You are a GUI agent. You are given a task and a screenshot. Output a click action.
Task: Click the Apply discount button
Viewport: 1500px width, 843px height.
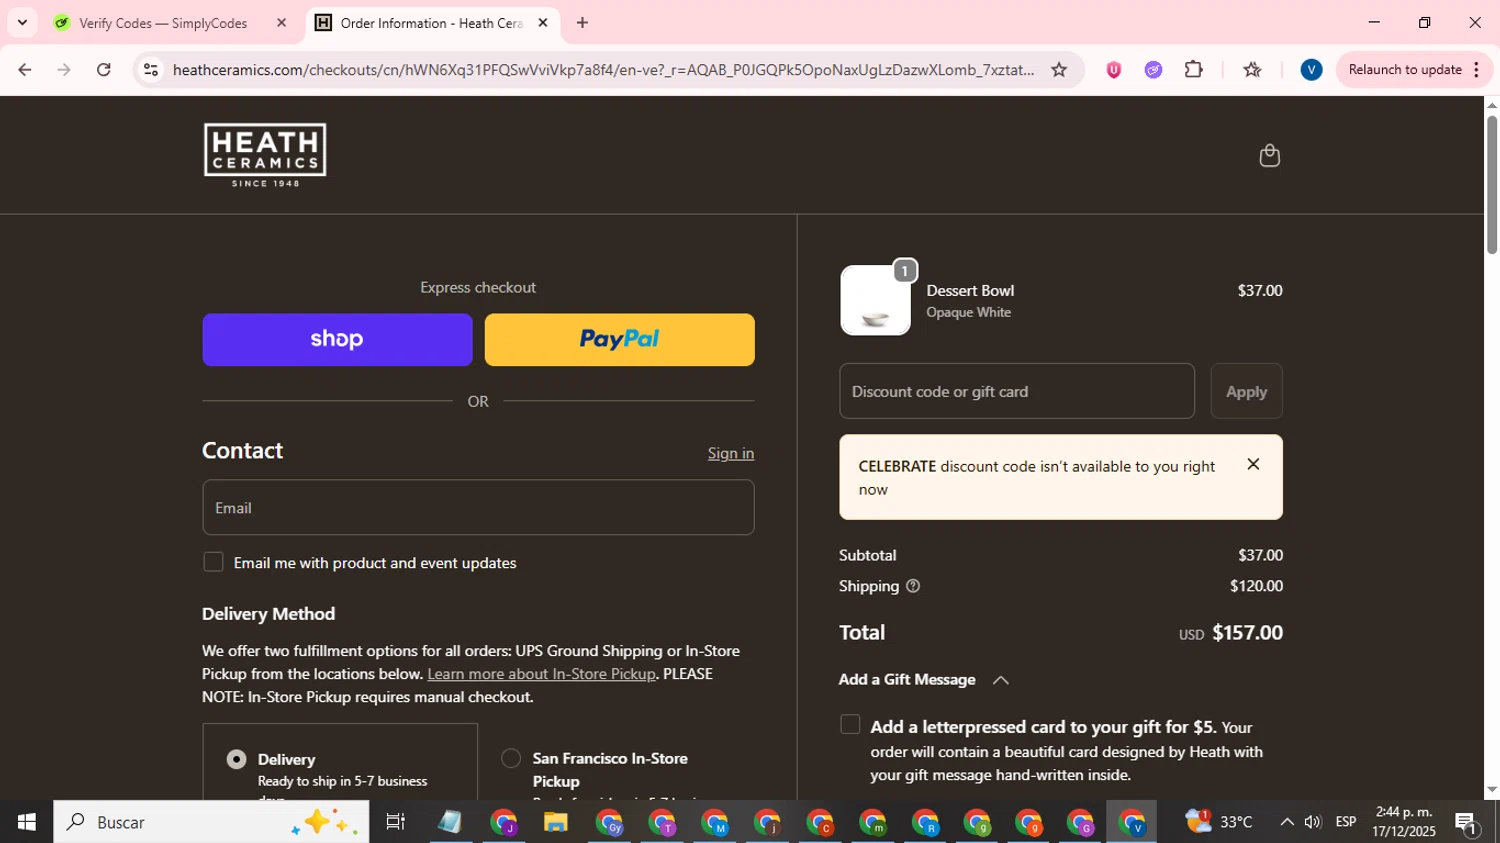[1246, 391]
